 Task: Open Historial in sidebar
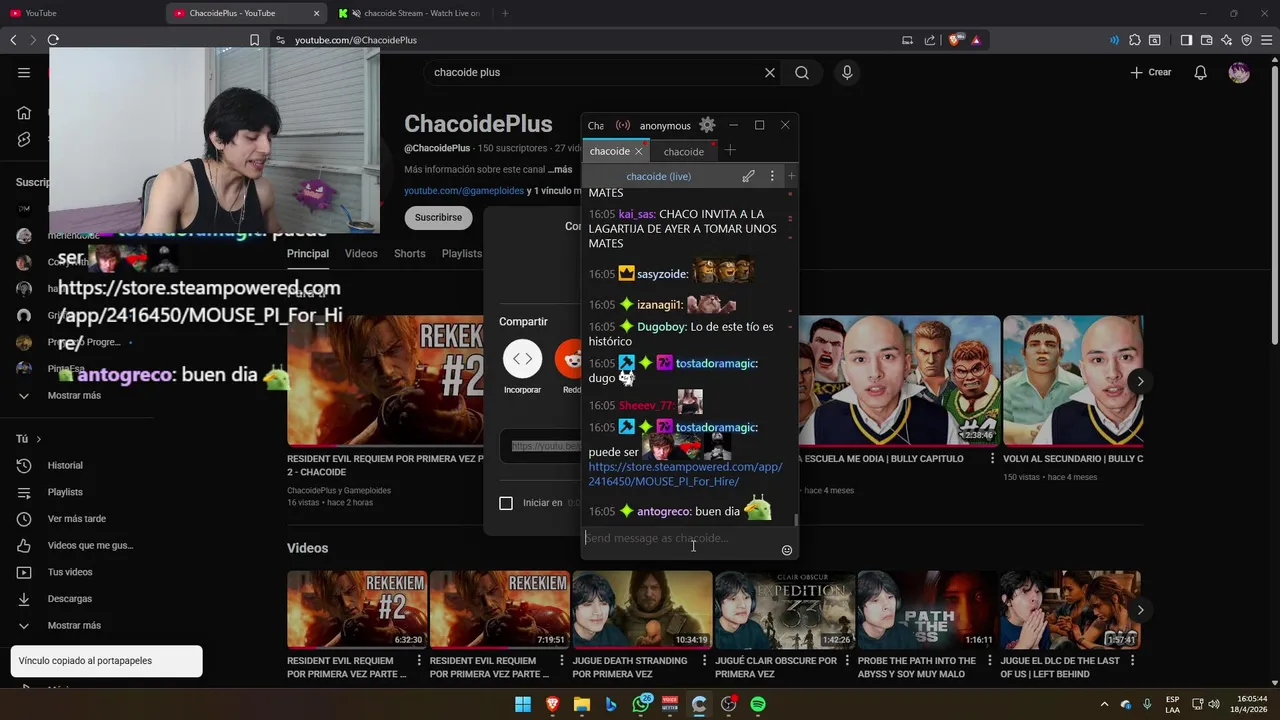coord(65,465)
